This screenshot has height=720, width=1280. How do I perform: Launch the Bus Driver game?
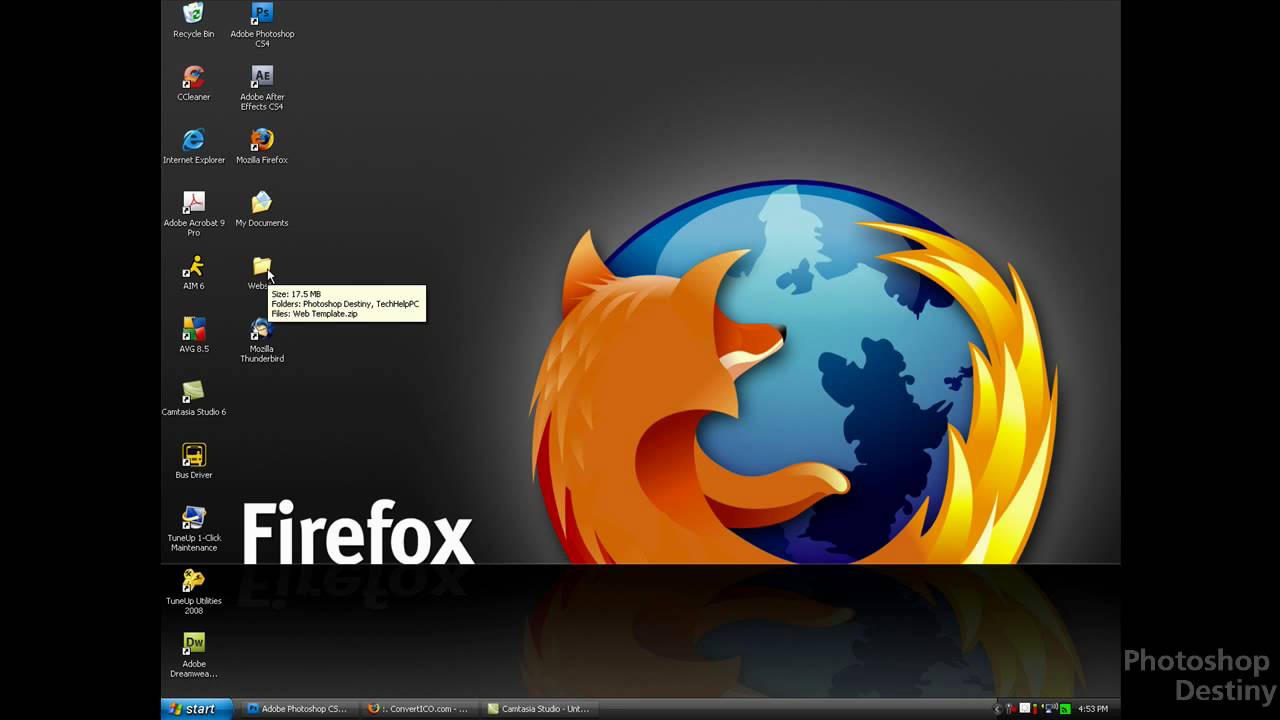click(x=193, y=456)
